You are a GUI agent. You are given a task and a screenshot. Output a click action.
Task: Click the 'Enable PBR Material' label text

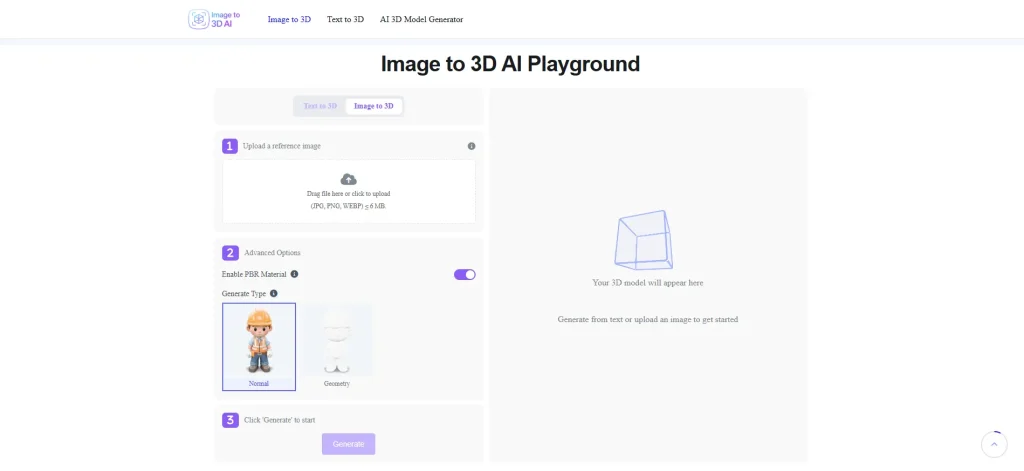tap(254, 274)
